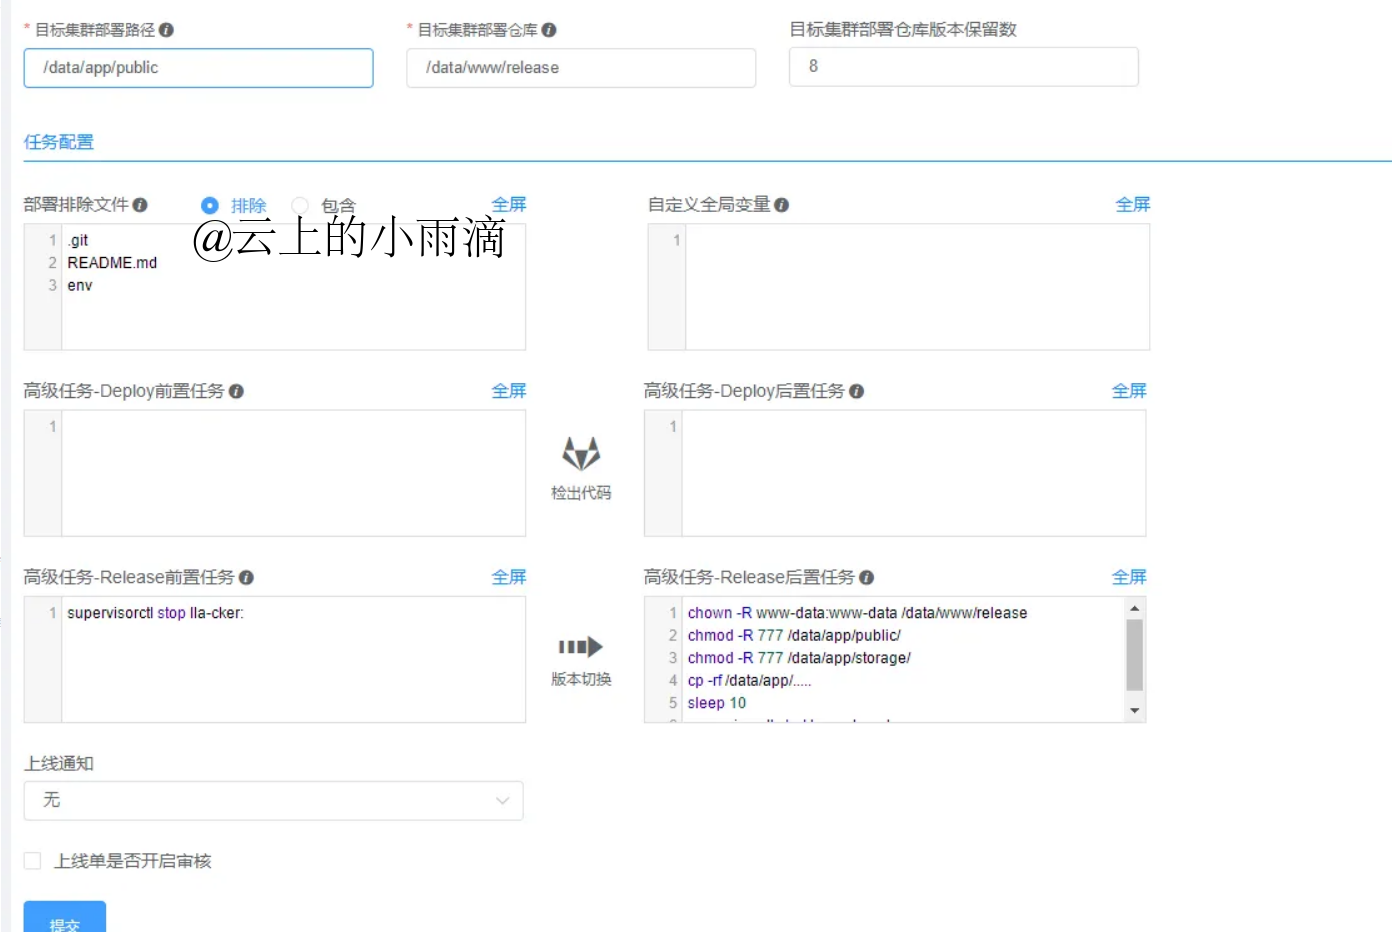1392x932 pixels.
Task: Click scroll up arrow in Release后置任务 editor
Action: (x=1134, y=607)
